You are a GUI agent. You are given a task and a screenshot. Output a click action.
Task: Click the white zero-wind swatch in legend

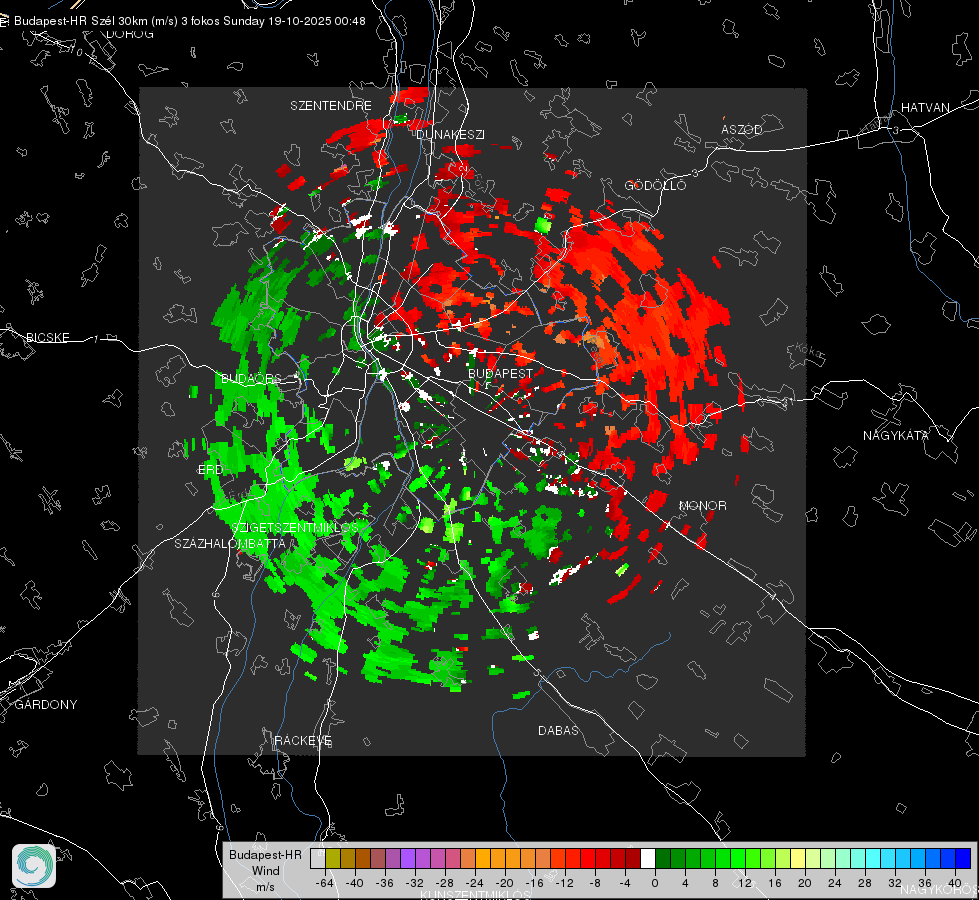648,859
